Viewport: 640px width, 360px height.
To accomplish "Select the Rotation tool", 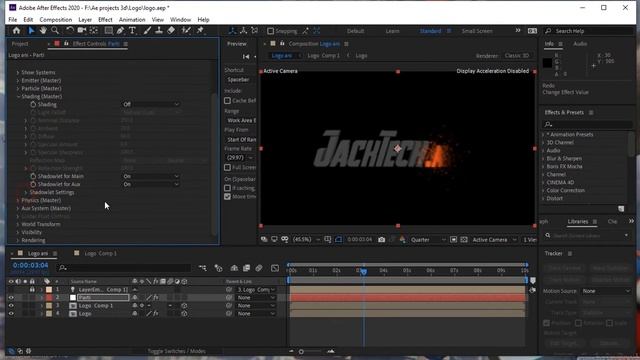I will (70, 31).
